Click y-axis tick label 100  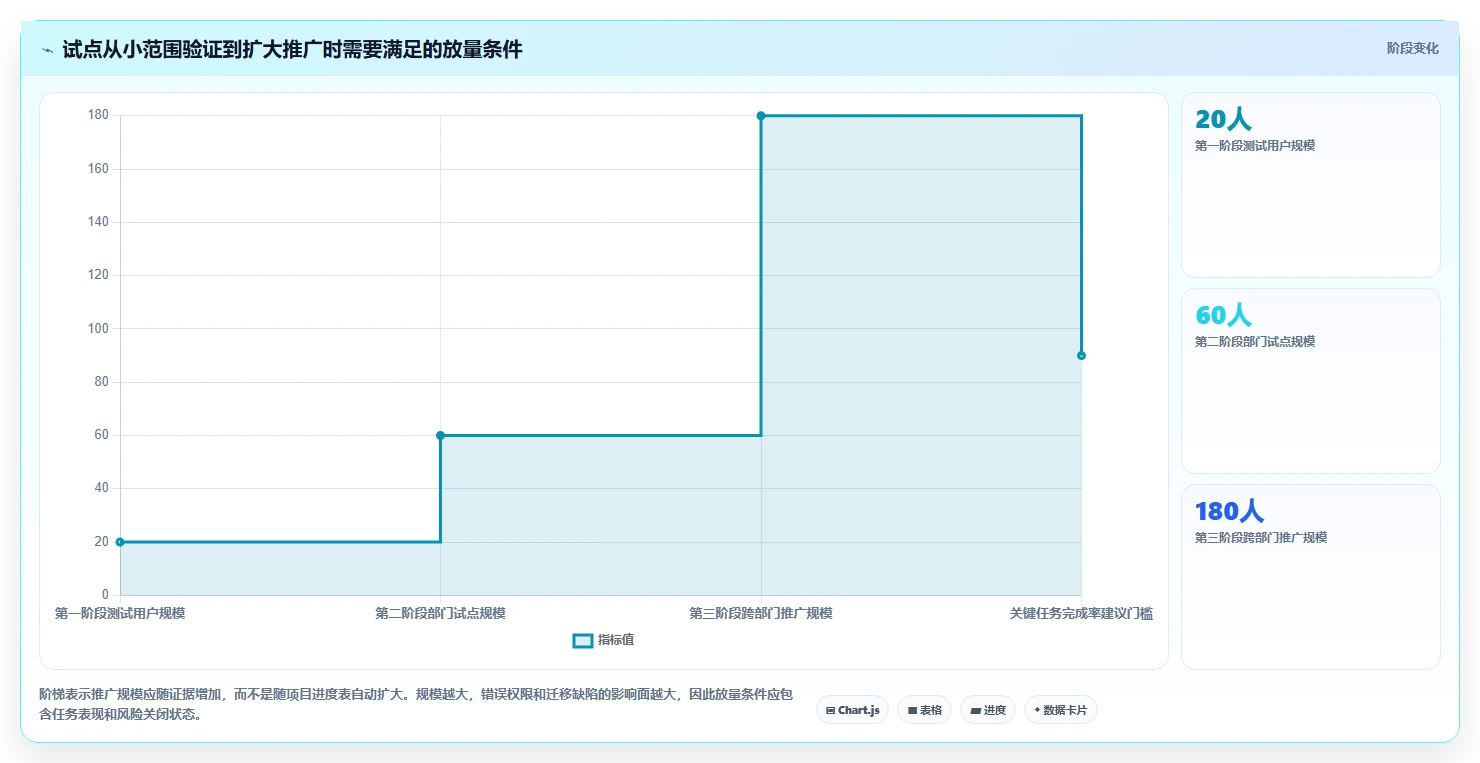pyautogui.click(x=98, y=328)
